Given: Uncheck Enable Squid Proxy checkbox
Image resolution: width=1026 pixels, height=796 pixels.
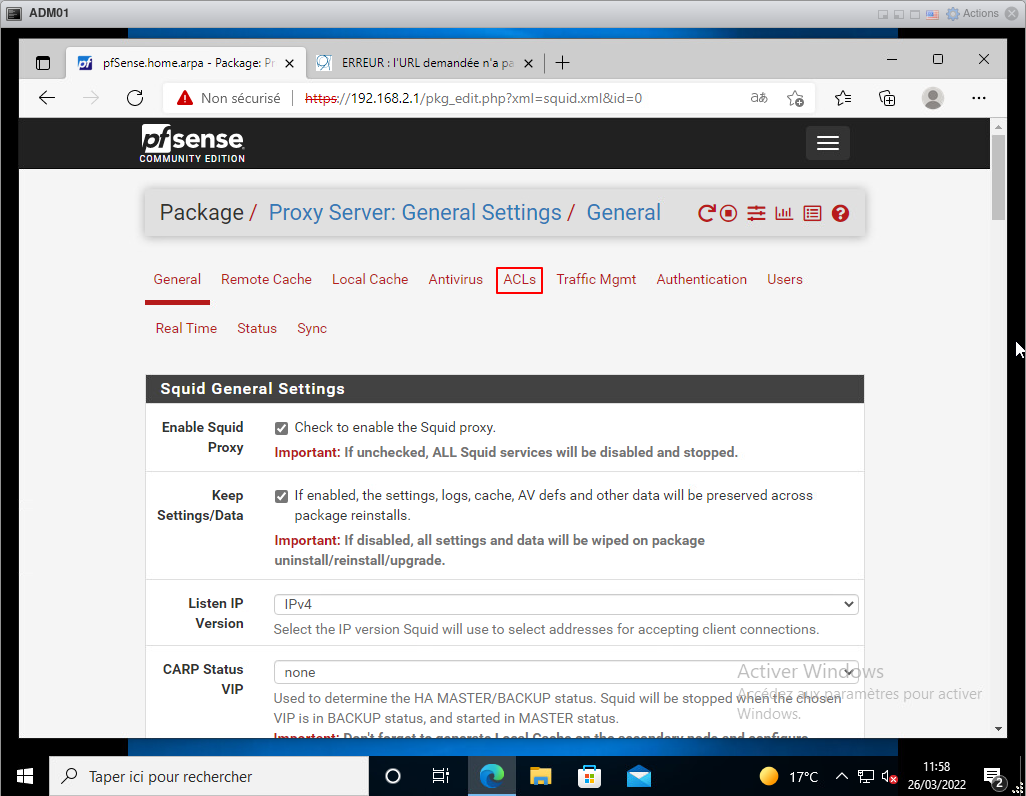Looking at the screenshot, I should pos(282,428).
